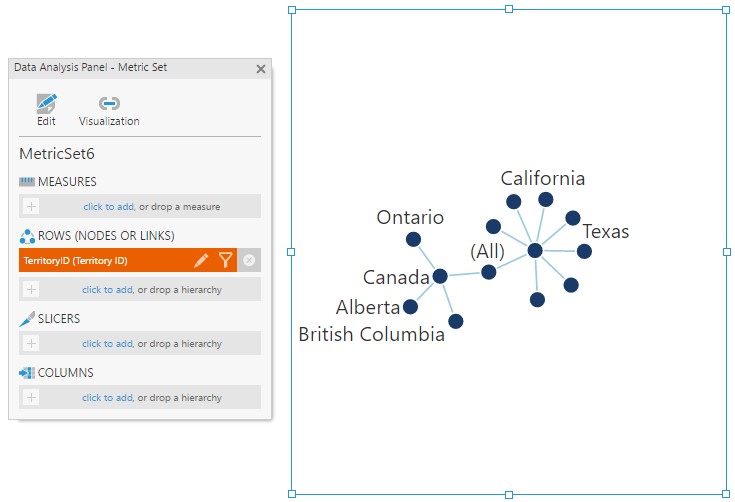Click the plus box in Columns section

[x=31, y=397]
